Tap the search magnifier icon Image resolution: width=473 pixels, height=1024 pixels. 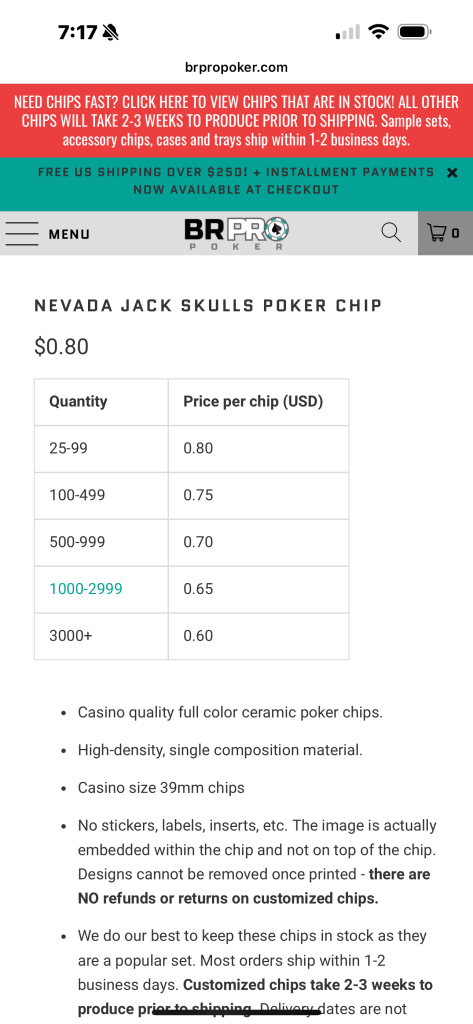(391, 232)
